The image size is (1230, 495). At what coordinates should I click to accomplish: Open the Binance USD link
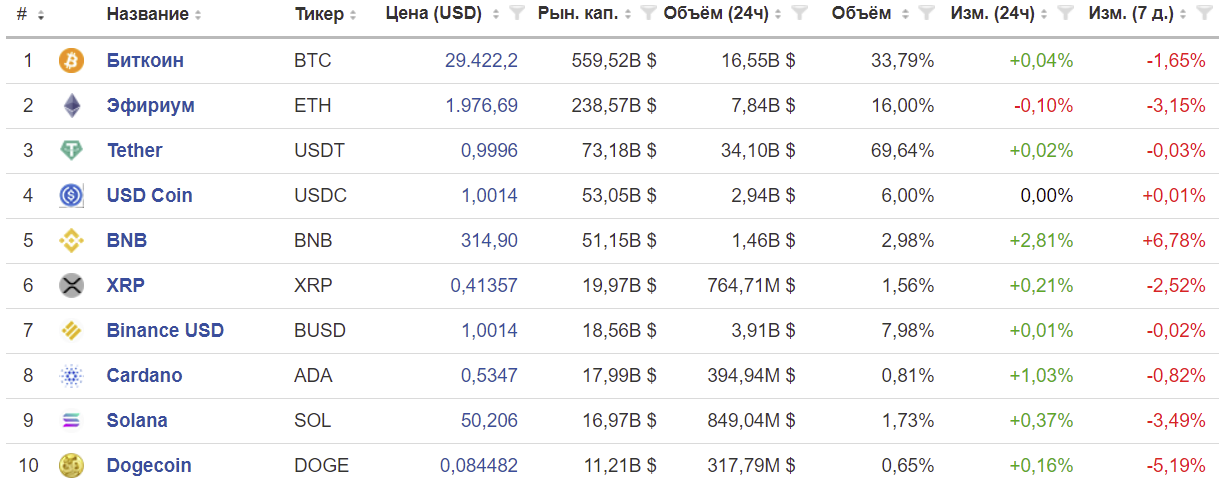(165, 331)
